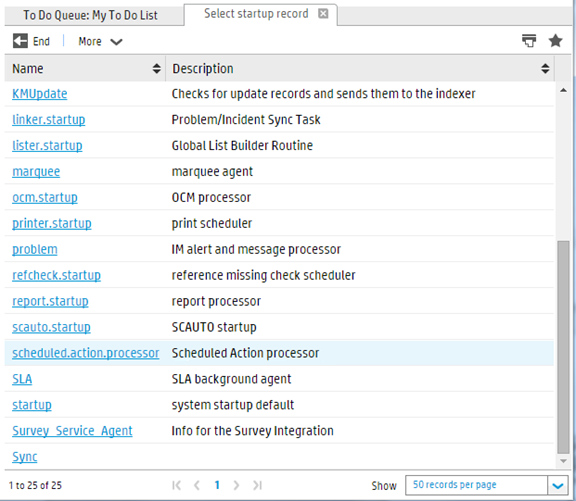Go to next page arrow
This screenshot has width=576, height=501.
pos(236,485)
